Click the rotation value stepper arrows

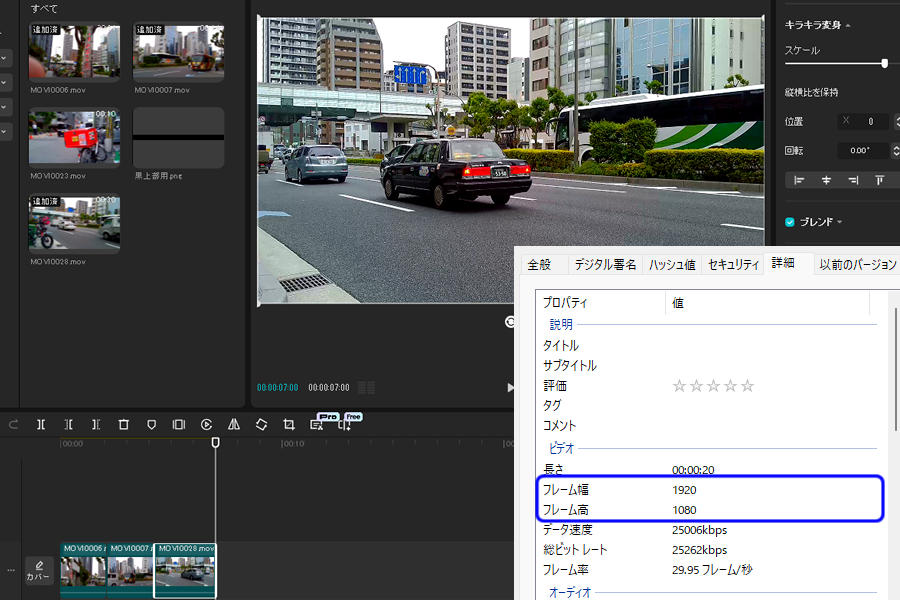click(x=895, y=151)
